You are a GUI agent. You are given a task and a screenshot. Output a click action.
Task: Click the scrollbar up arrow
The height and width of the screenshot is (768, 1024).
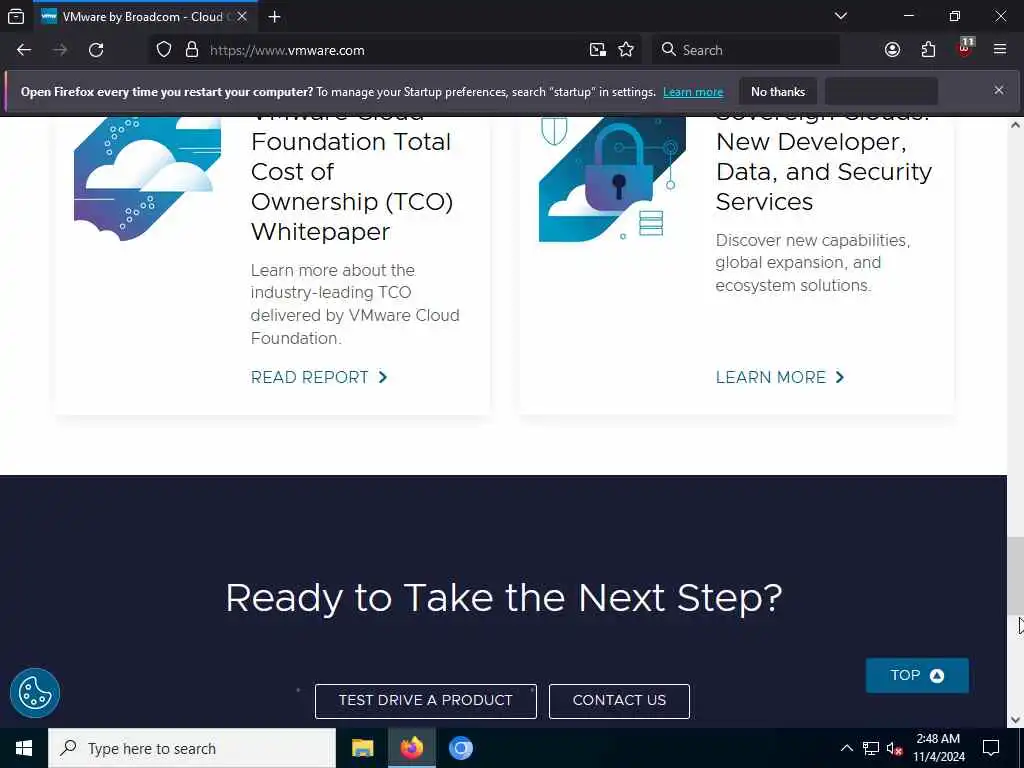coord(1015,125)
